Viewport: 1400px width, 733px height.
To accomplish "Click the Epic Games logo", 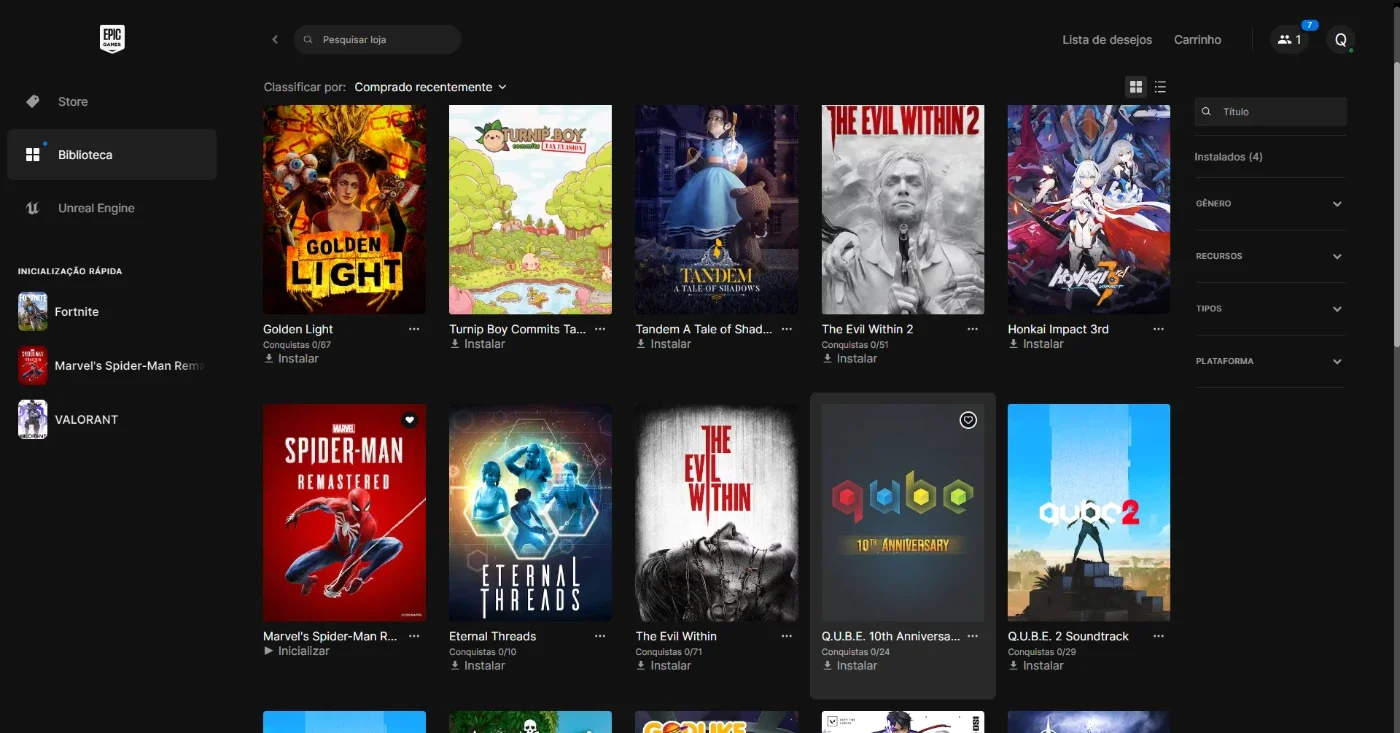I will pos(112,39).
